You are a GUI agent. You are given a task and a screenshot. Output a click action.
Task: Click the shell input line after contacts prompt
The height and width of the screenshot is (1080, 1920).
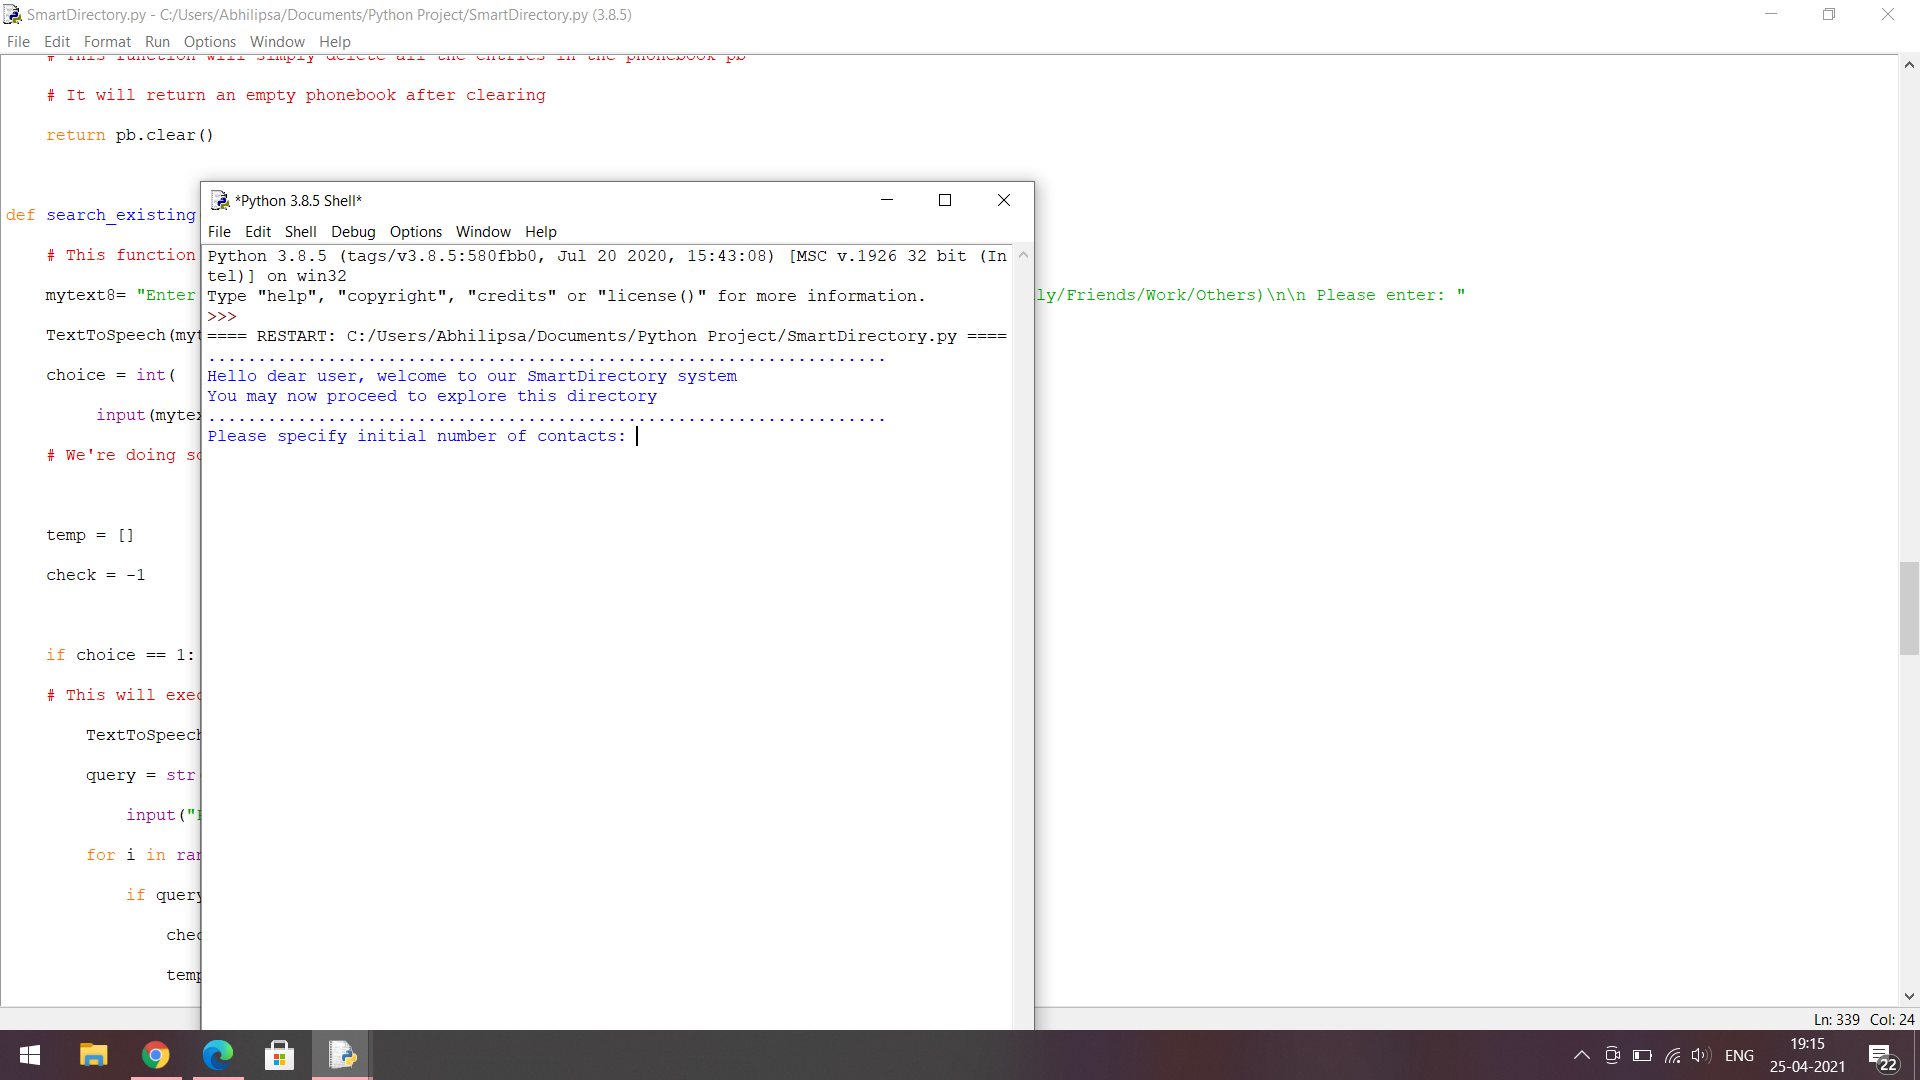[700, 436]
